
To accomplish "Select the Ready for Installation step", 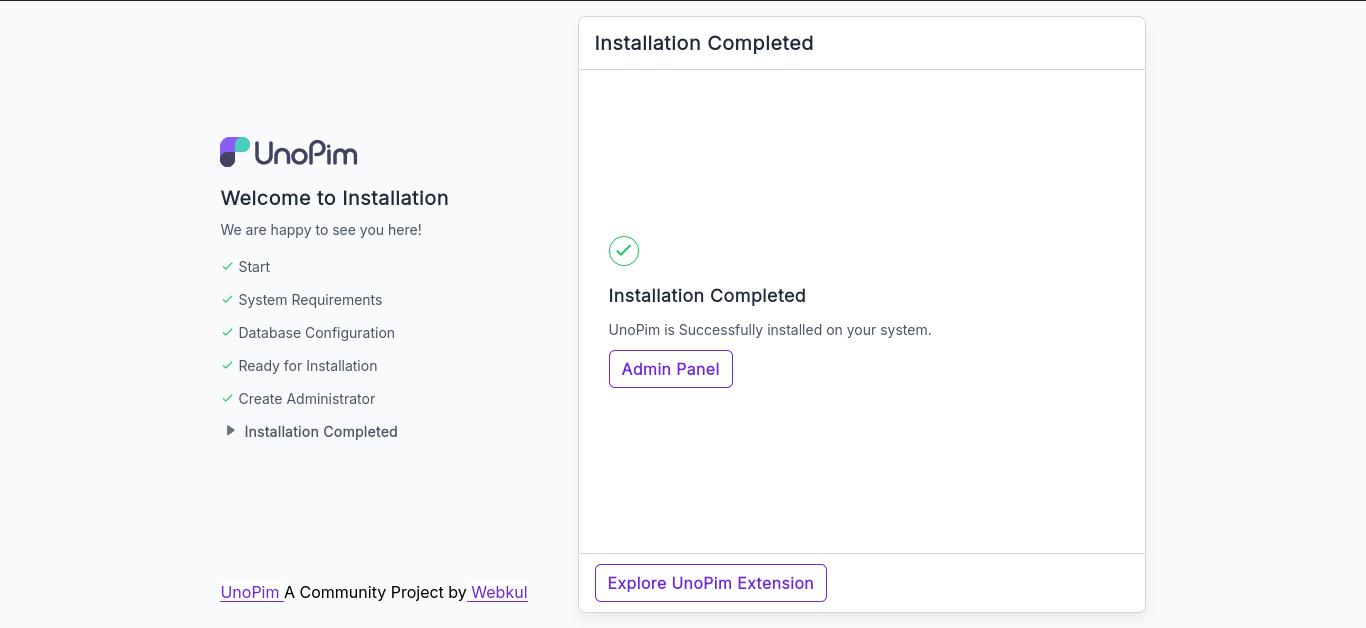I will pos(308,366).
